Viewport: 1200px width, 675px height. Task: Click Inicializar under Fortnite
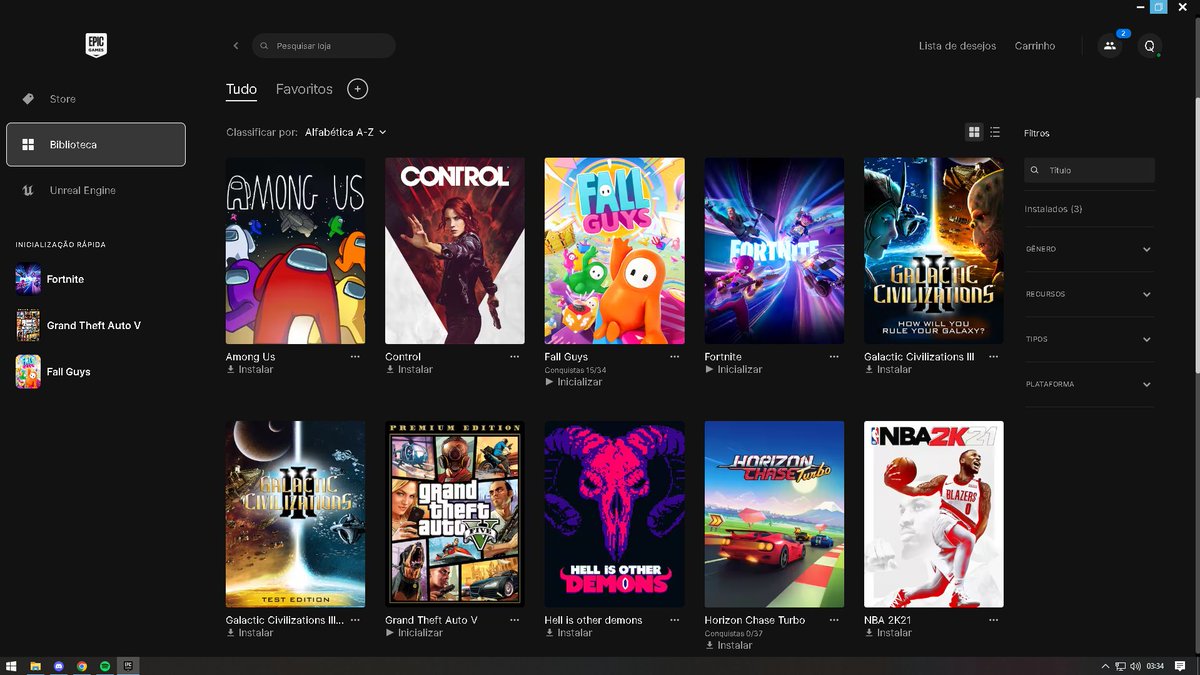(734, 370)
